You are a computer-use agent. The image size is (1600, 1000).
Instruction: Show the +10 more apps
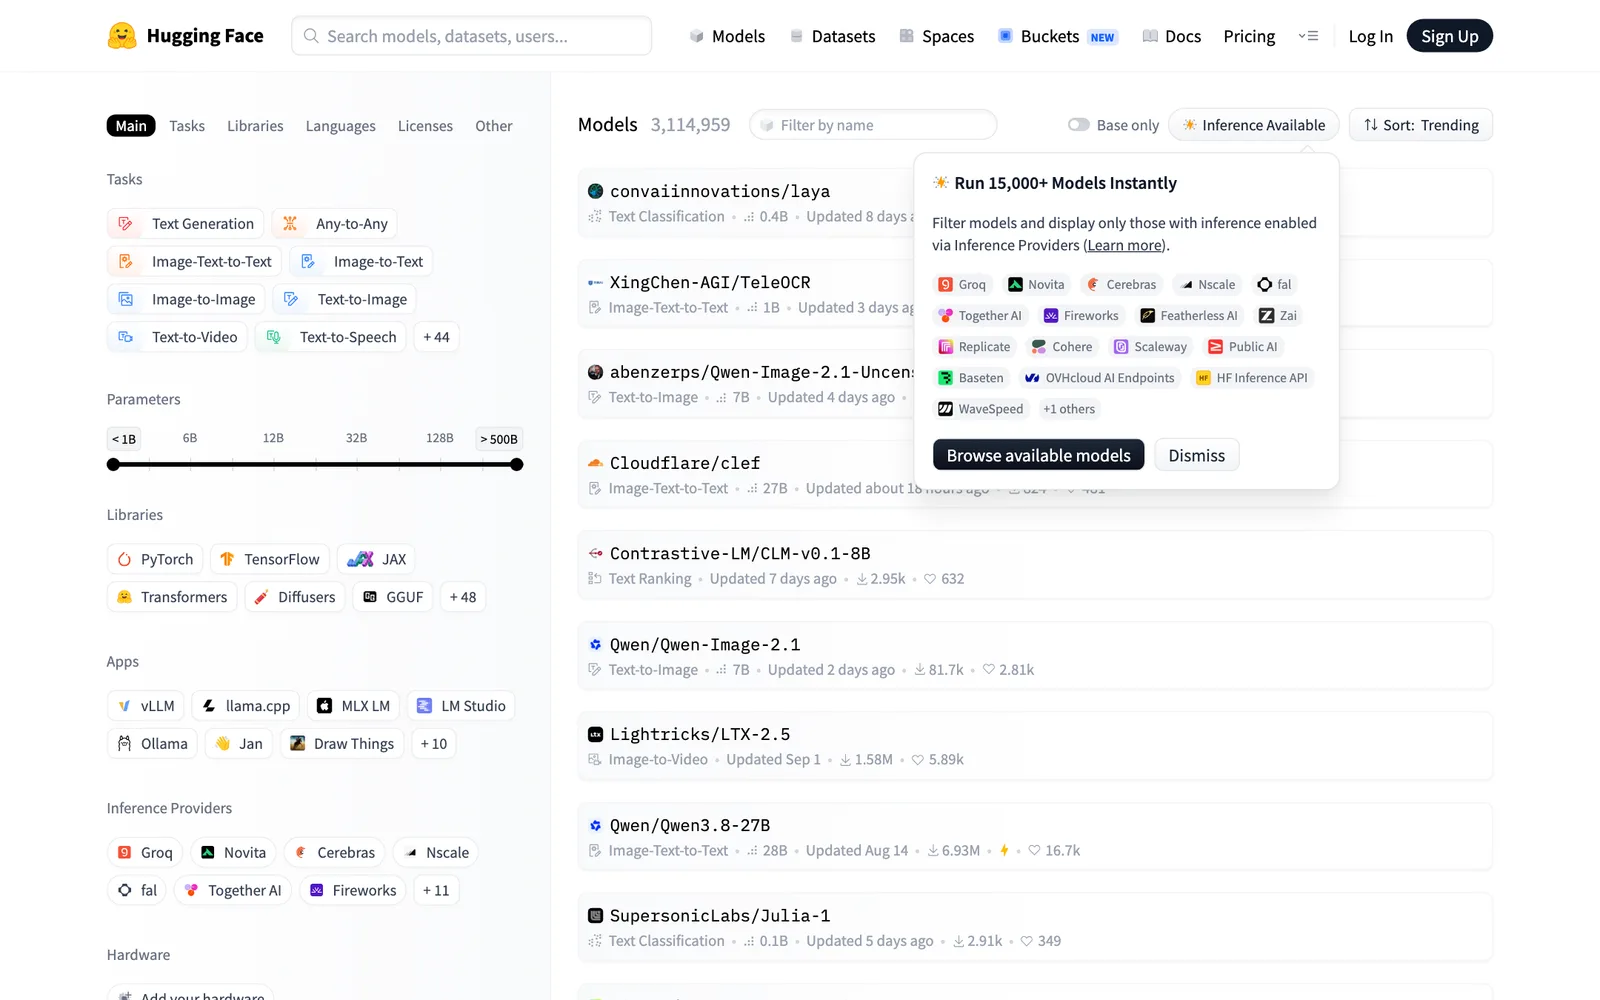coord(434,744)
